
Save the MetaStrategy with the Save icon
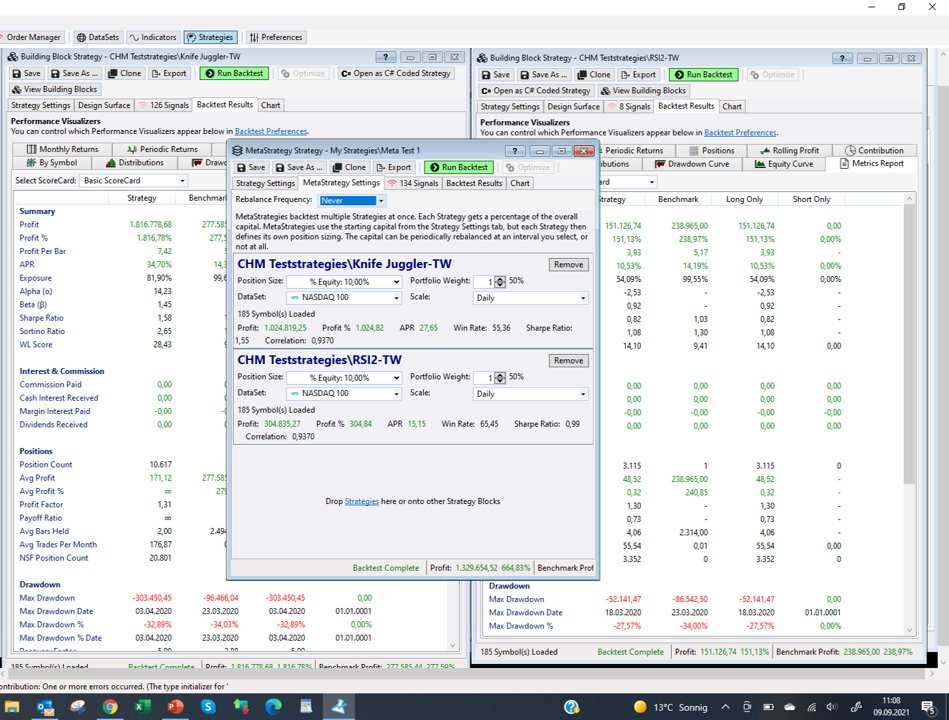tap(251, 167)
